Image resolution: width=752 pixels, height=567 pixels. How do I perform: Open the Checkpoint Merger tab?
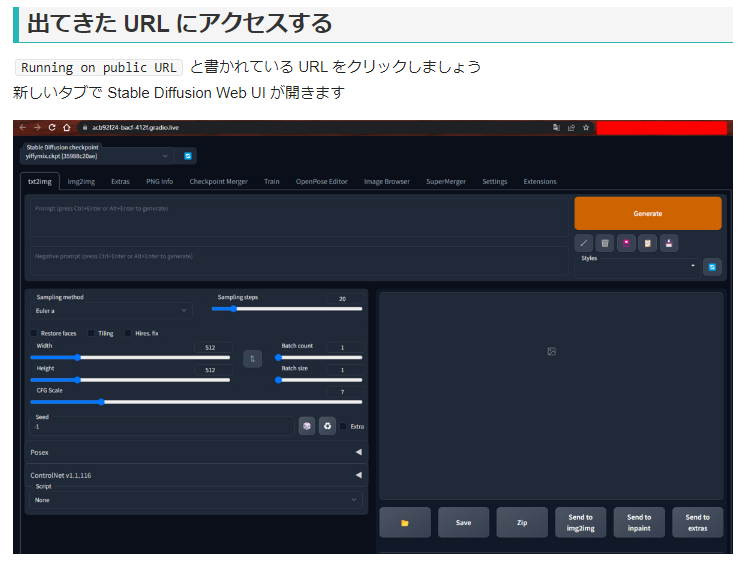coord(218,181)
